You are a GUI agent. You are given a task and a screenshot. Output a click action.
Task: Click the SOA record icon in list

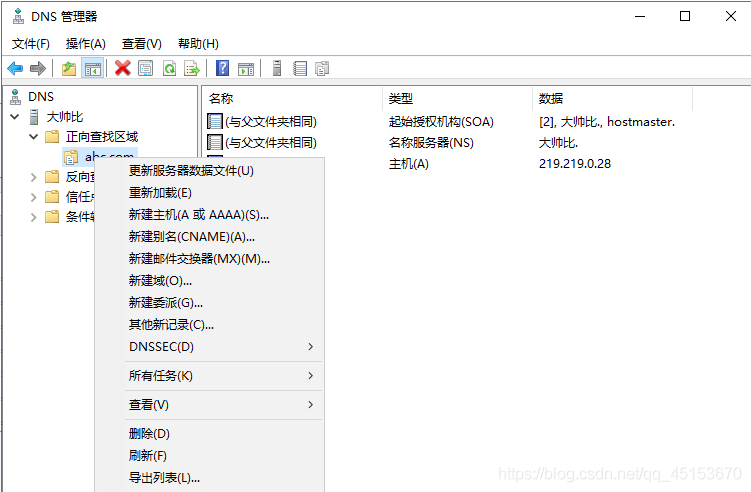215,121
